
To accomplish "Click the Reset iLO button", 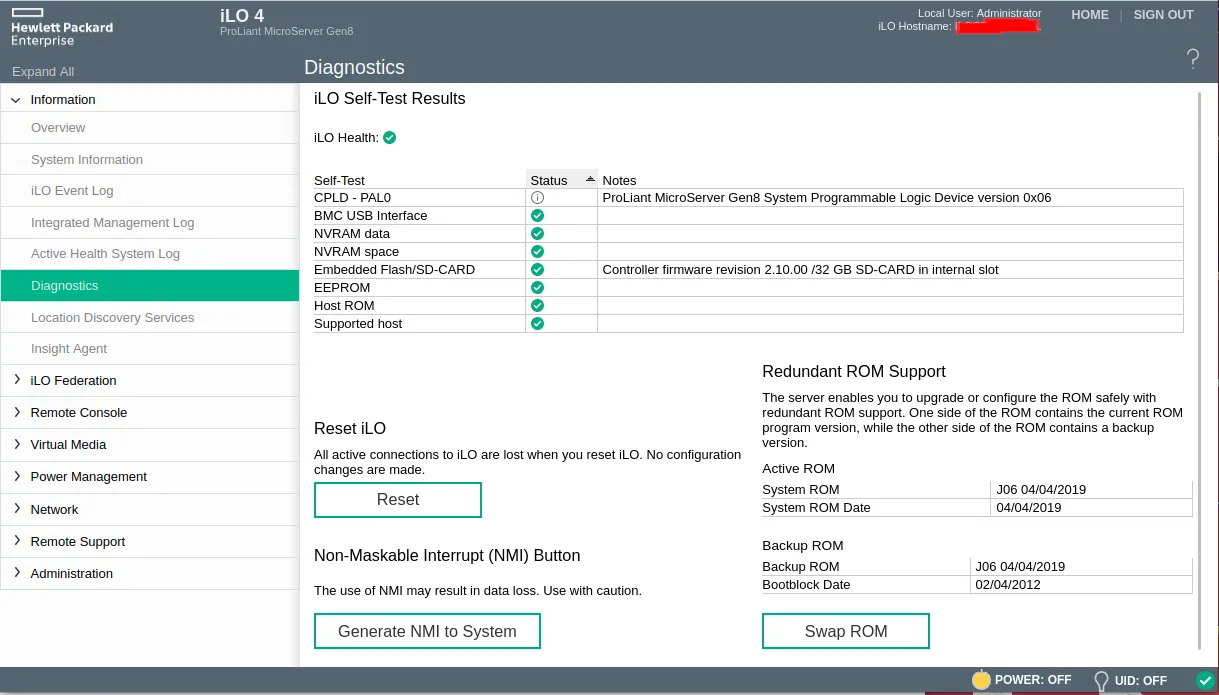I will [398, 500].
